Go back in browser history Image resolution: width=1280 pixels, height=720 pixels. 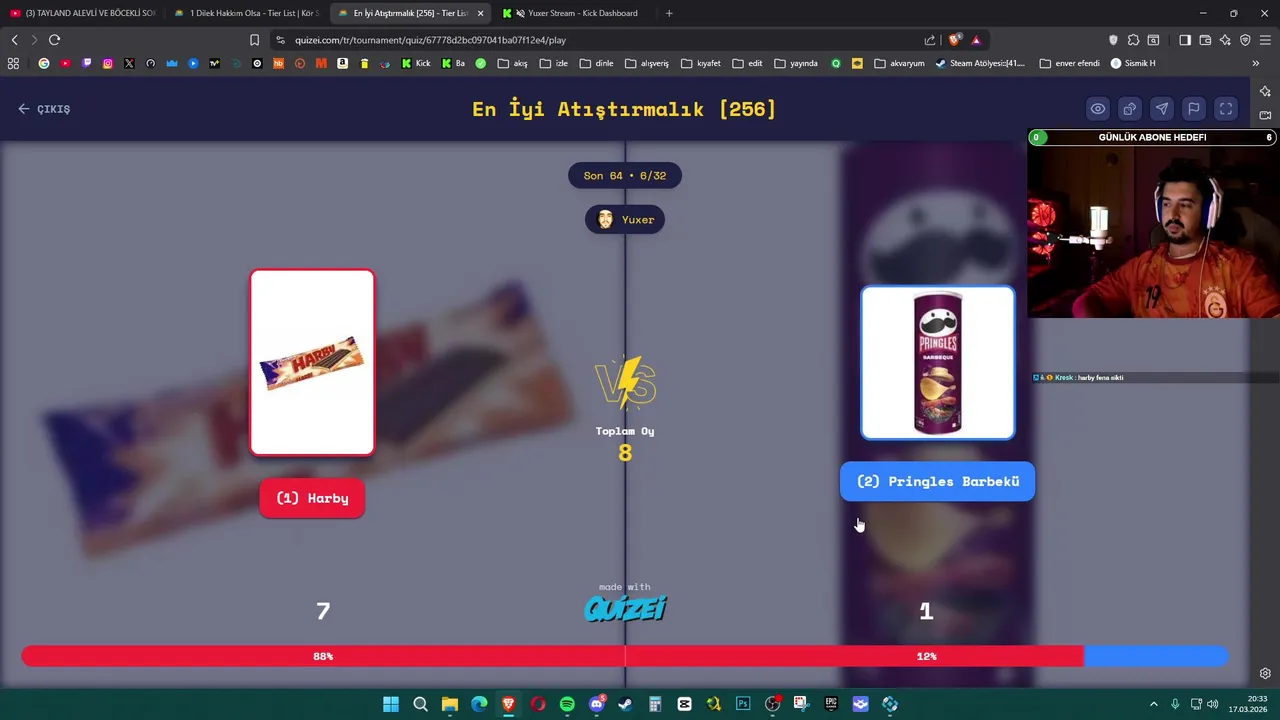tap(14, 40)
